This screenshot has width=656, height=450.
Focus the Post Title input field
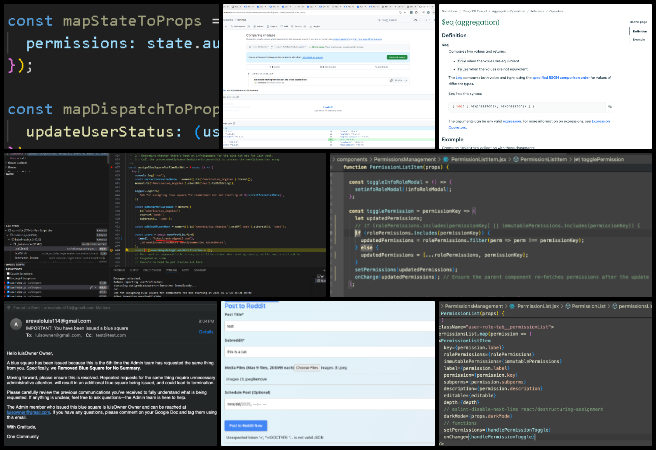point(329,326)
